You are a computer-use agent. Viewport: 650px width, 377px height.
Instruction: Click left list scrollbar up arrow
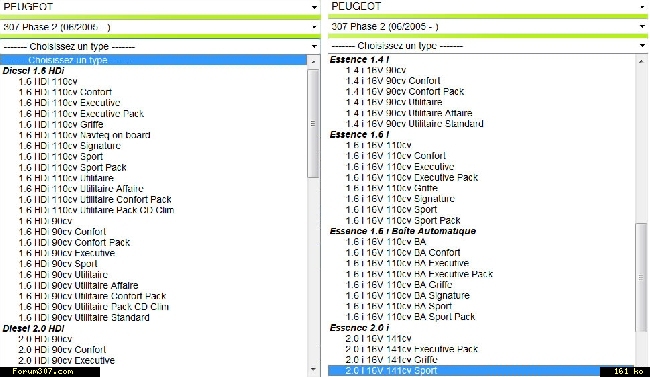[x=313, y=62]
